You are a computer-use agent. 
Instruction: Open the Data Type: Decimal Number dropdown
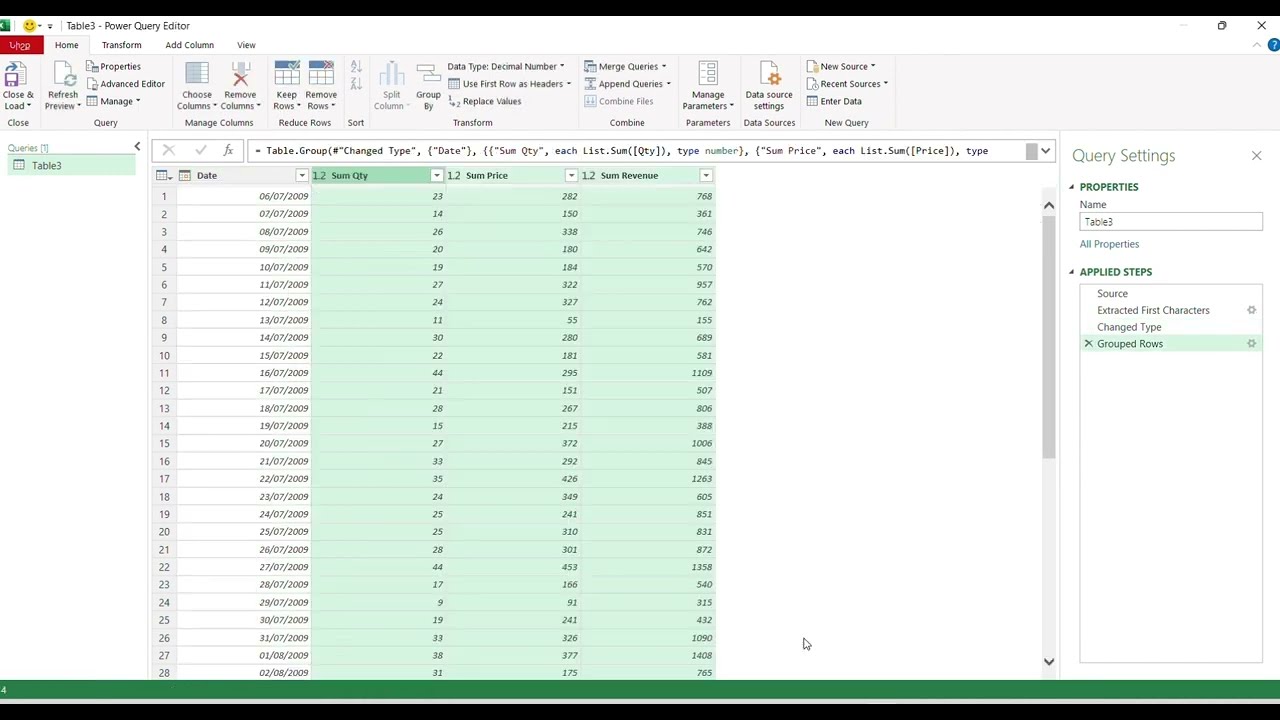coord(506,66)
